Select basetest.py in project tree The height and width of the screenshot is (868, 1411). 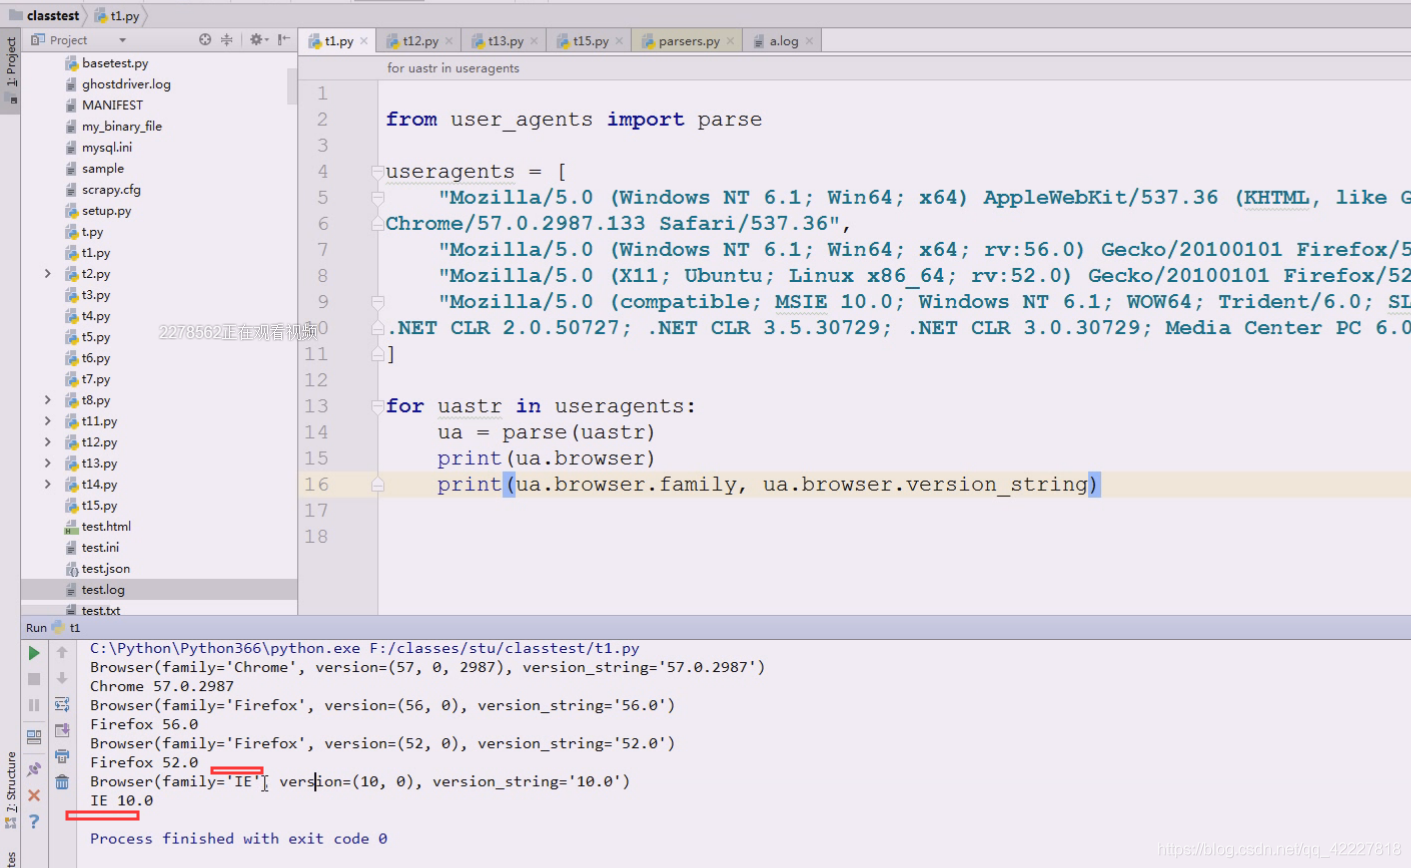(114, 63)
